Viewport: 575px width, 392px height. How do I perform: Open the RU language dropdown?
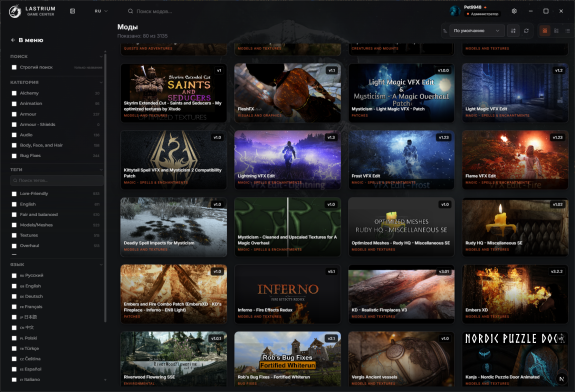(x=101, y=11)
